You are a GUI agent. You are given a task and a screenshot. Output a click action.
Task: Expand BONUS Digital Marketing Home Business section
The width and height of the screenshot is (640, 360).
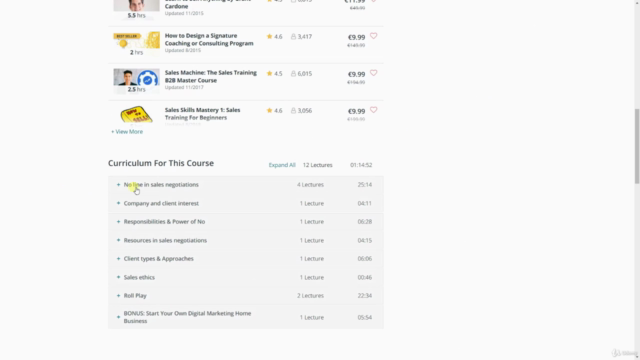[x=246, y=317]
